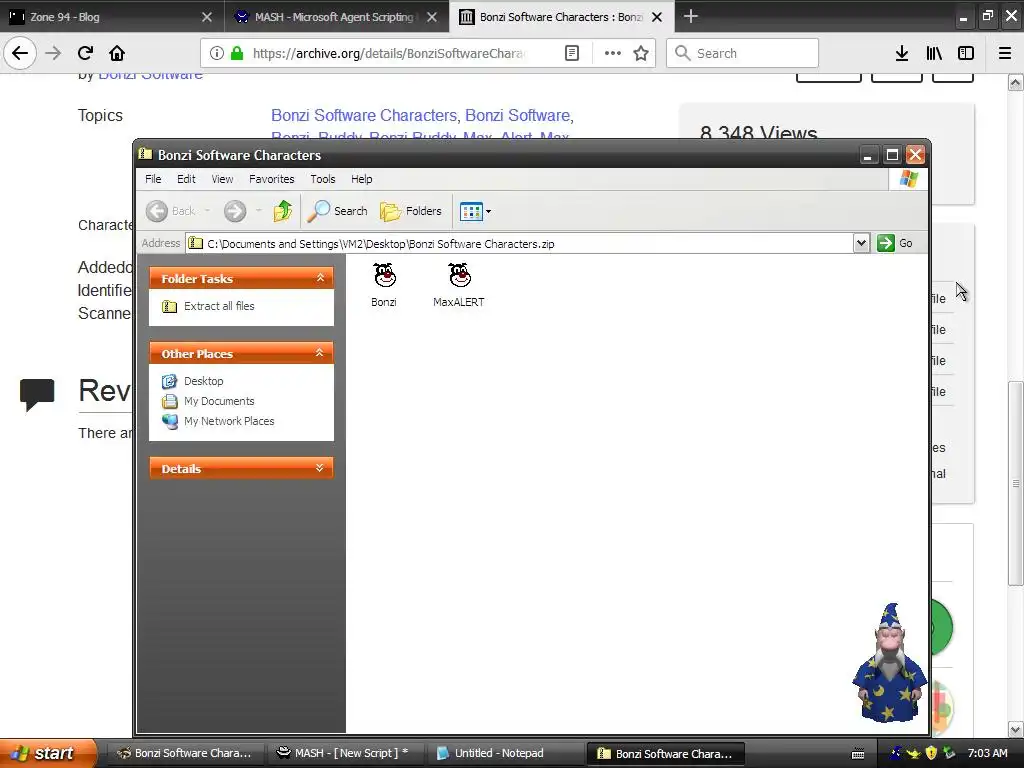
Task: Open Explorer Search pane
Action: pyautogui.click(x=338, y=211)
